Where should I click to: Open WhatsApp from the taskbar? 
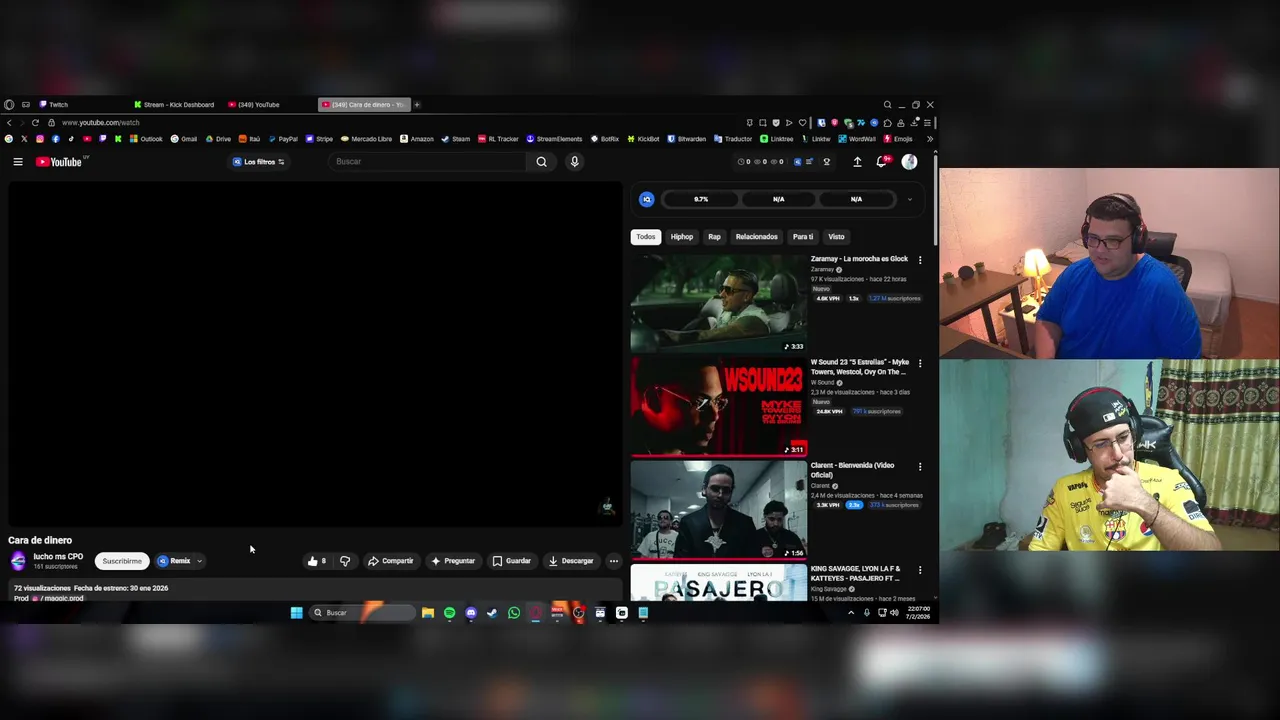[514, 613]
